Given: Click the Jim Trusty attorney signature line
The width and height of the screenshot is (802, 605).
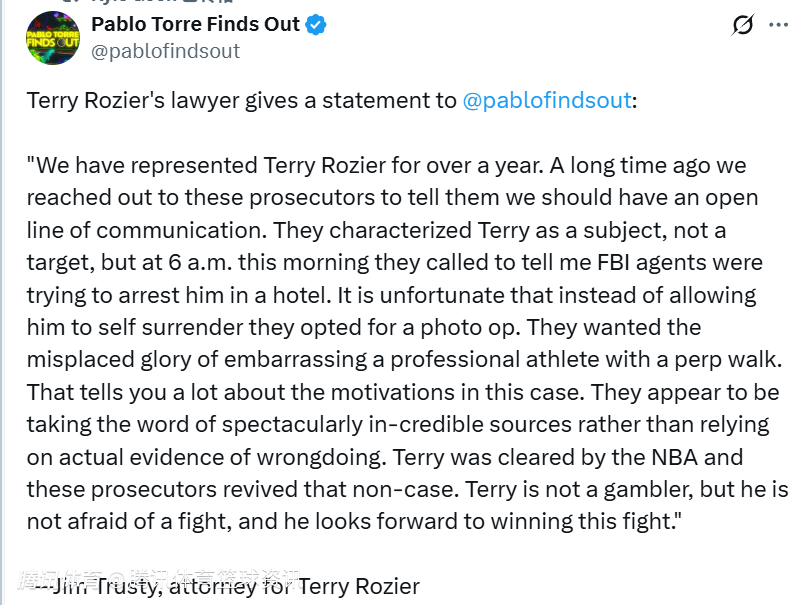Looking at the screenshot, I should [225, 586].
